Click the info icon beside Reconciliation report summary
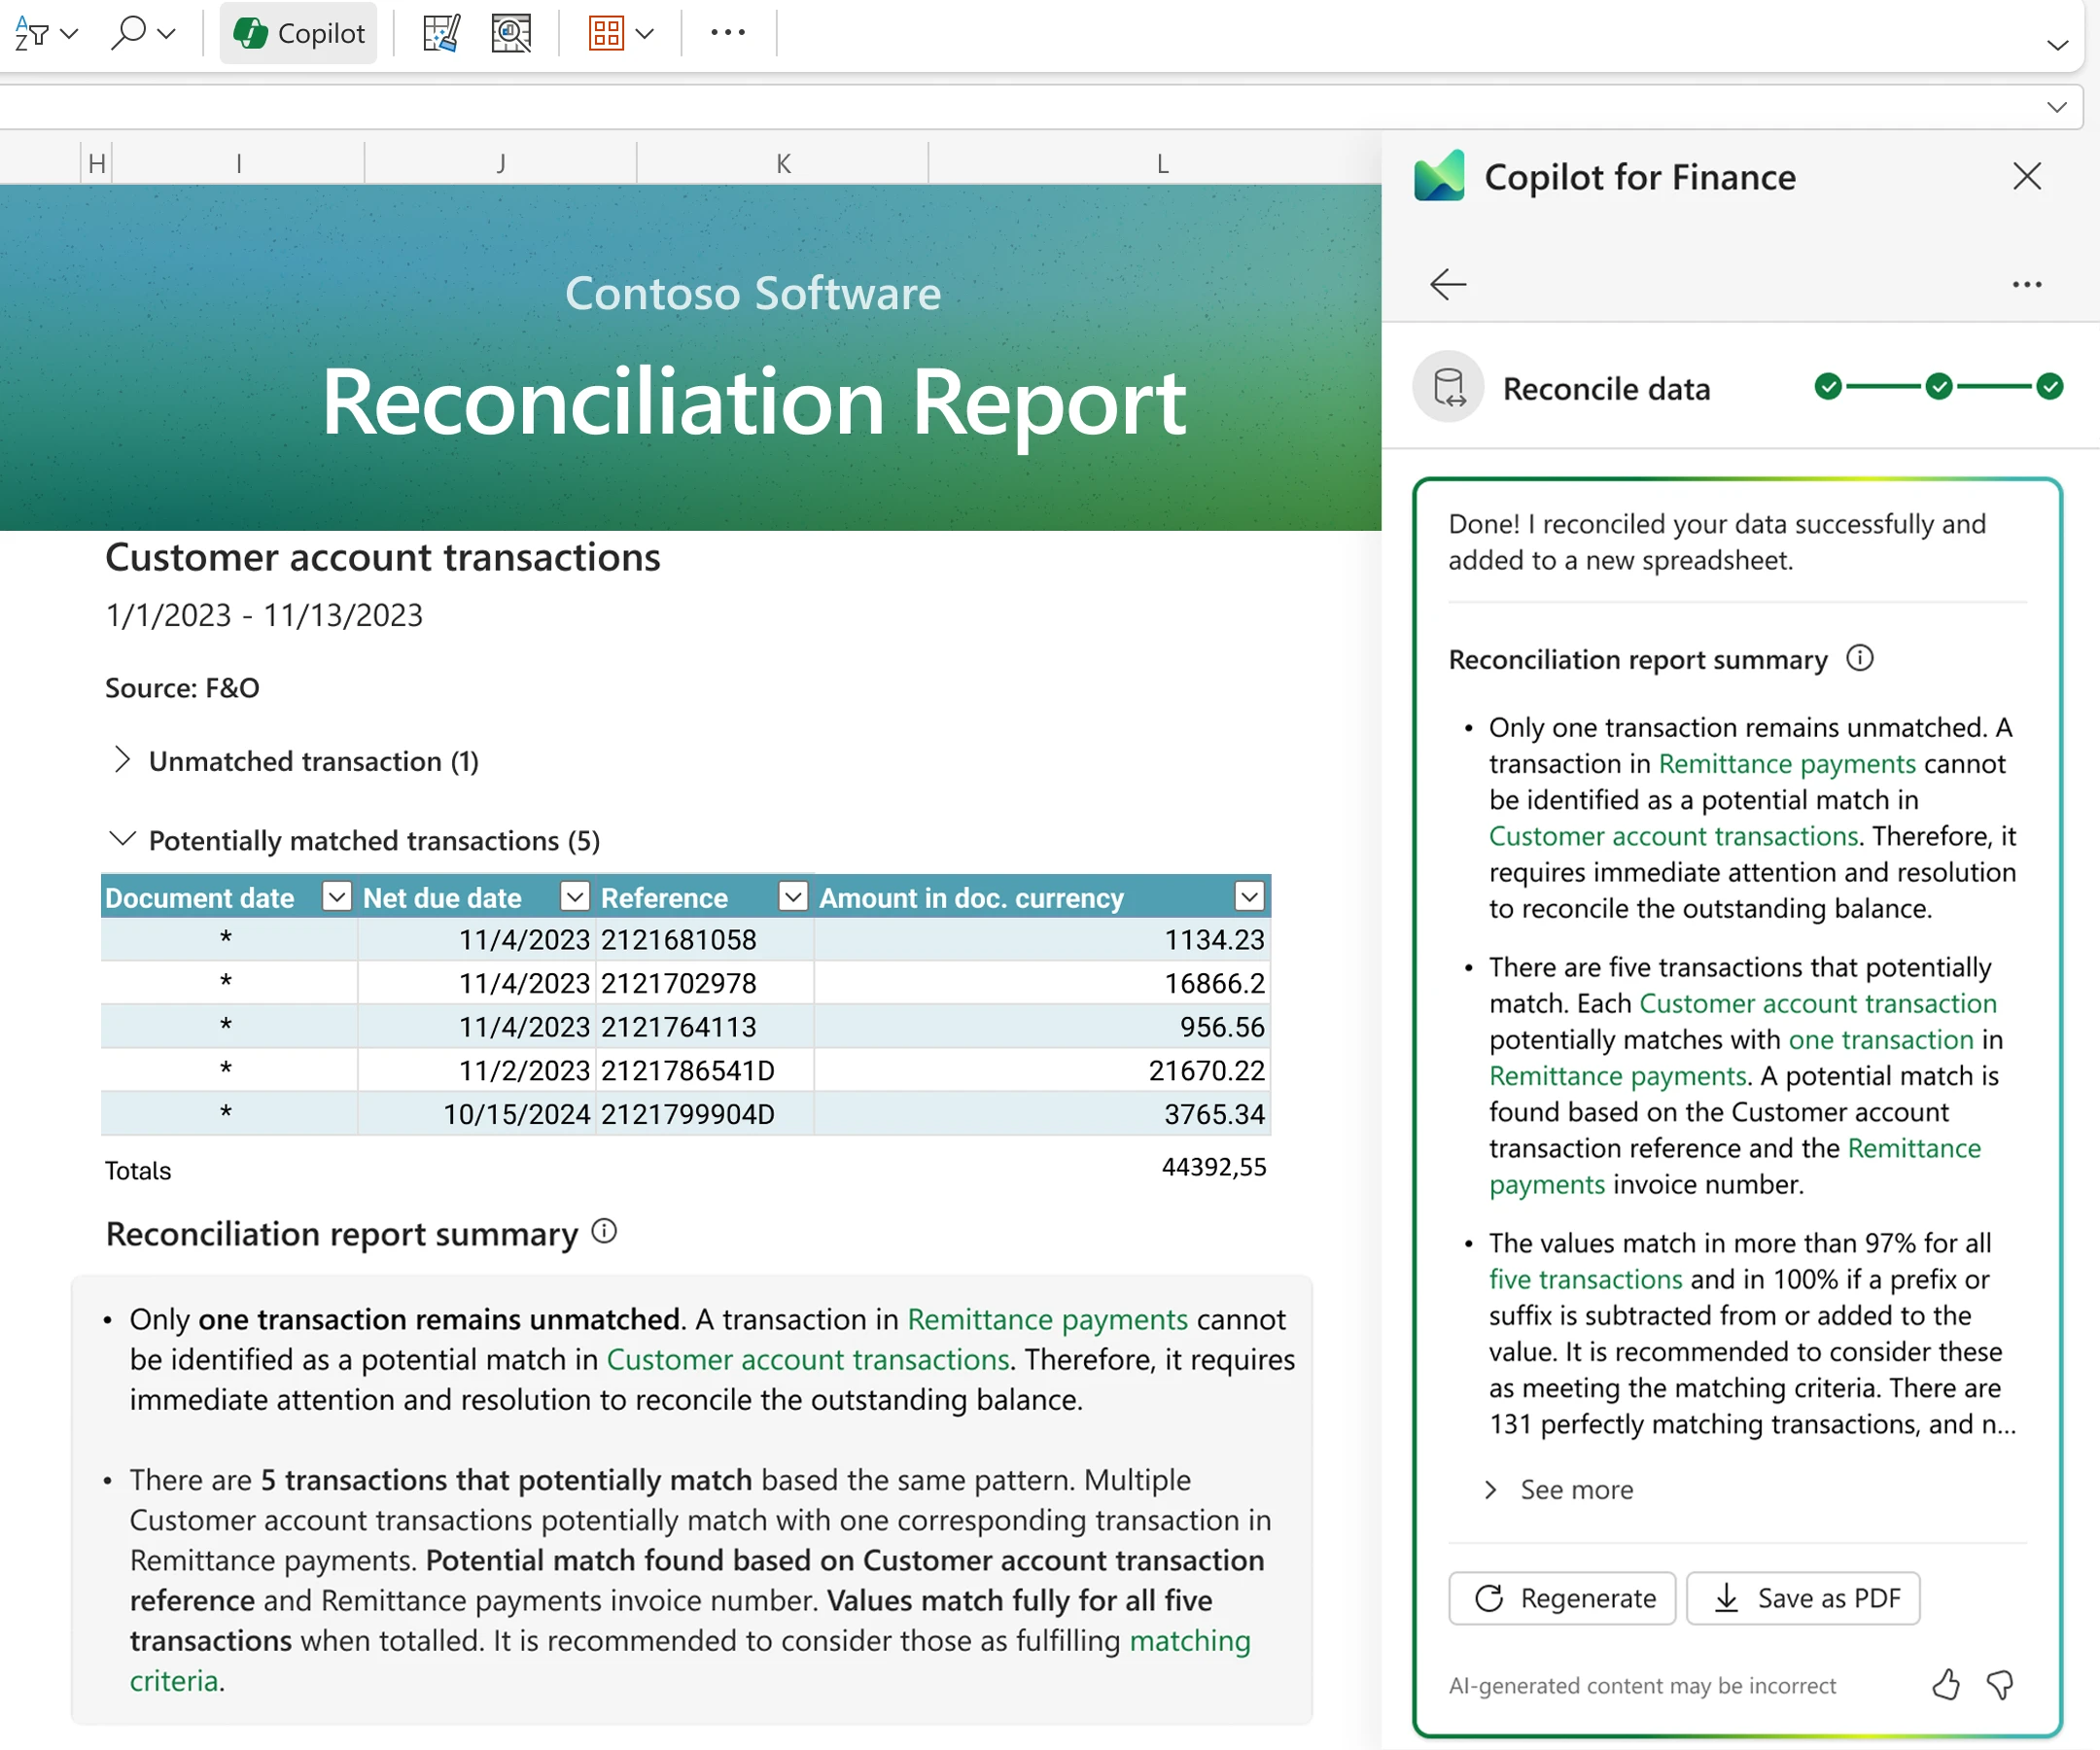 (1861, 658)
